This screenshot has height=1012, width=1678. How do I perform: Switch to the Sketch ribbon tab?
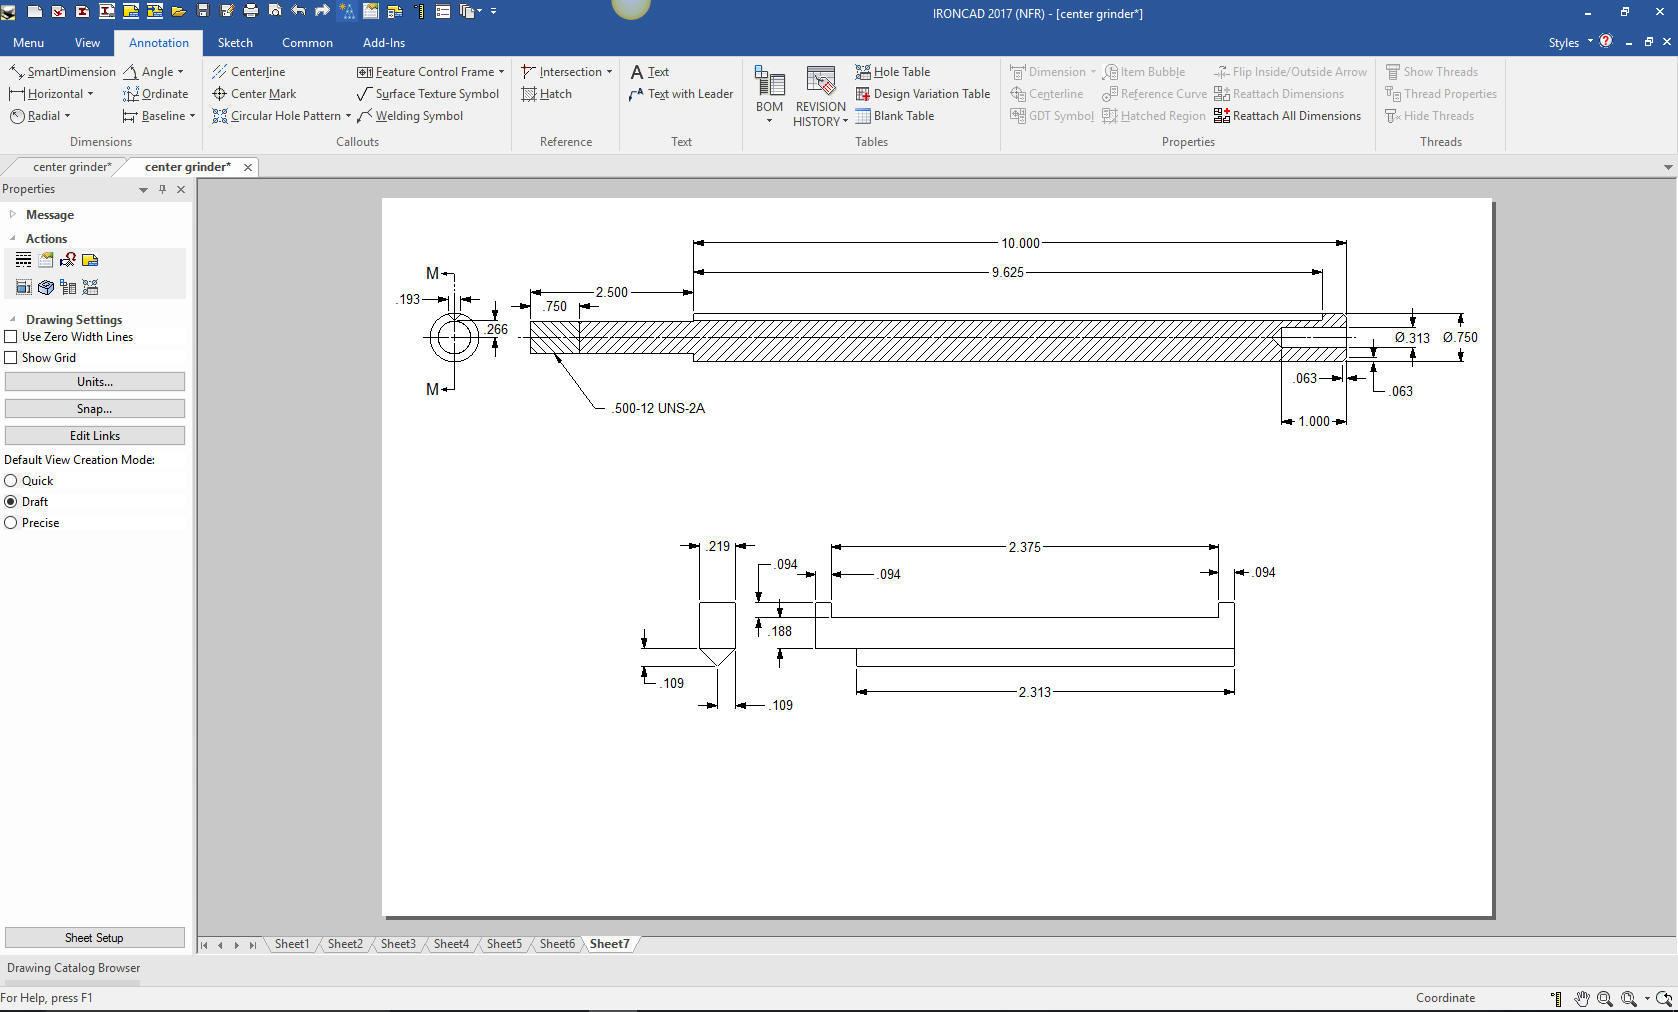(x=235, y=43)
